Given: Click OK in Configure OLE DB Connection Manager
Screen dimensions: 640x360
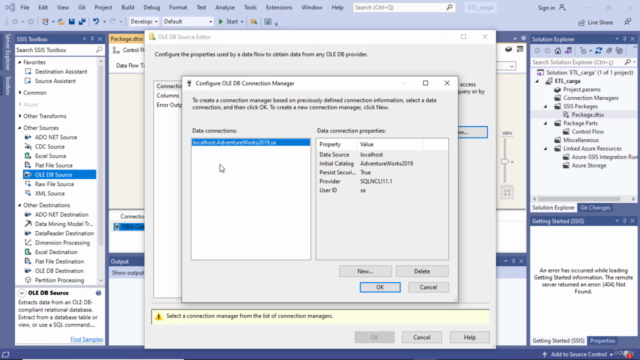Looking at the screenshot, I should click(x=380, y=287).
